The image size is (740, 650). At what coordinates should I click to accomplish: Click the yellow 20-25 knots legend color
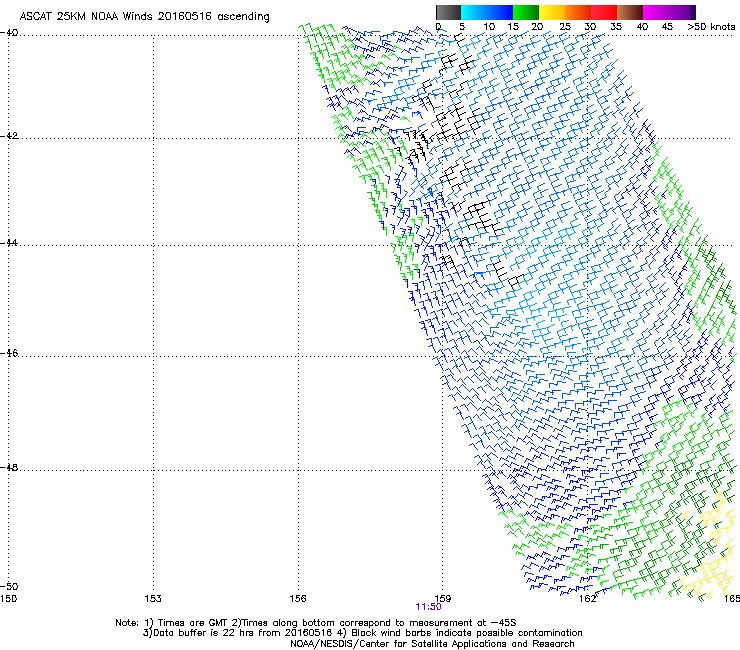[552, 12]
